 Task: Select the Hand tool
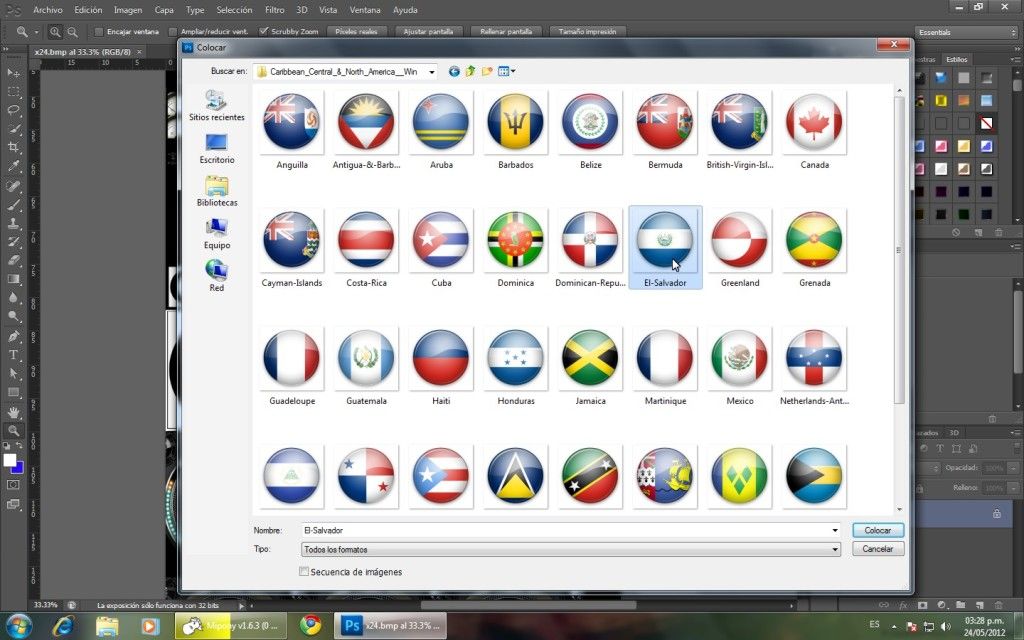(13, 412)
